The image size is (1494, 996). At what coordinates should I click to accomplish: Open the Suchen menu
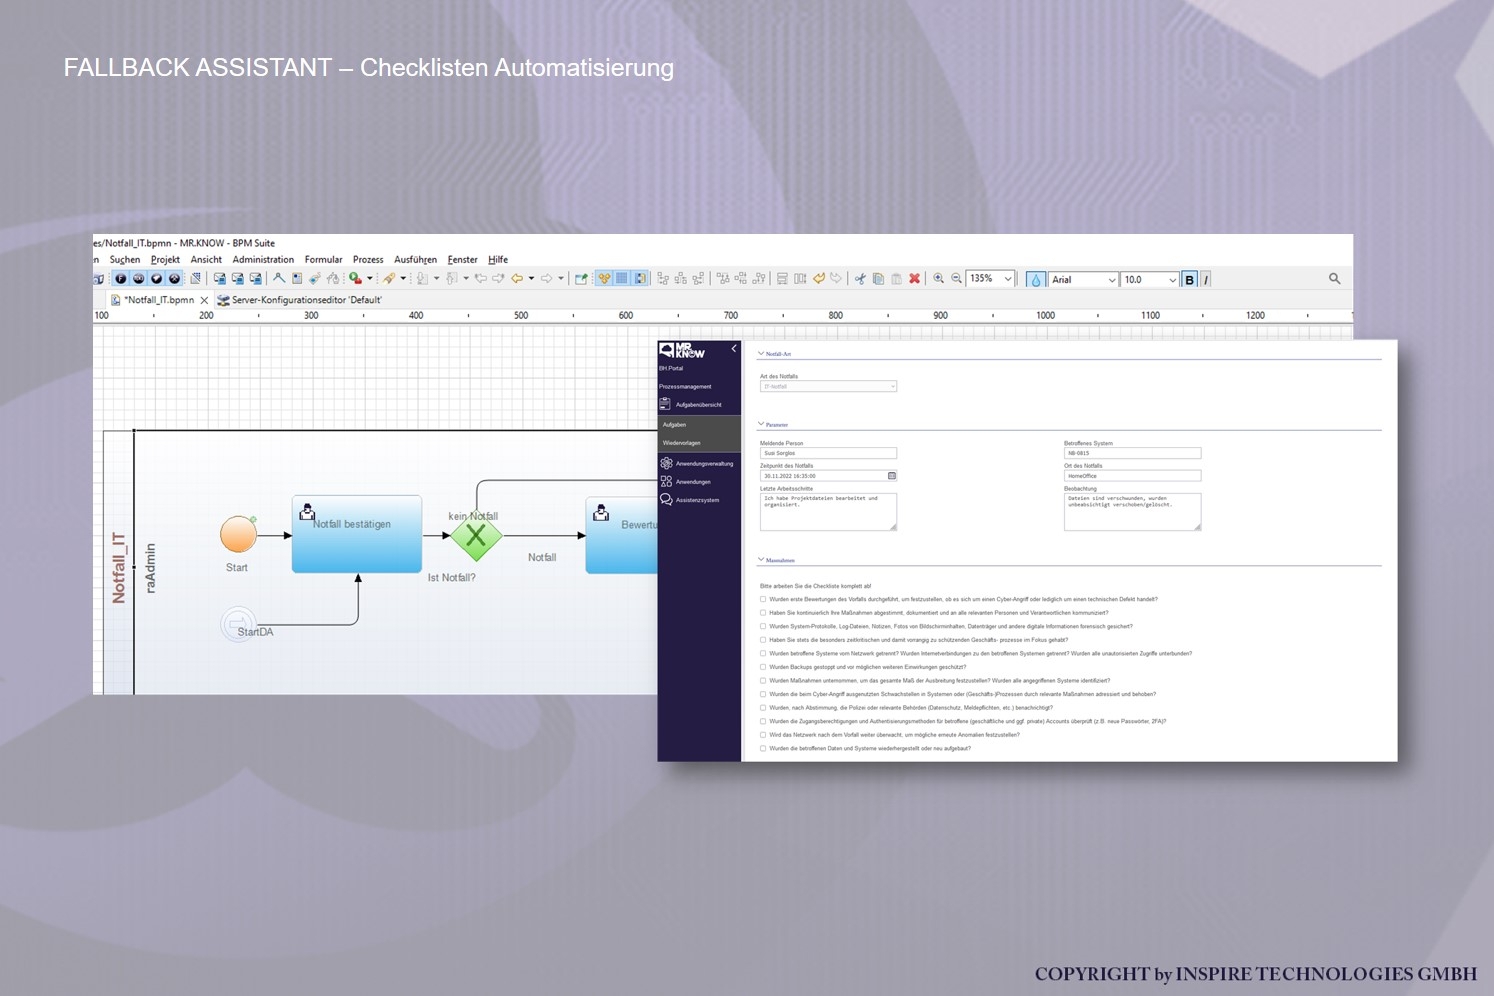(x=125, y=260)
